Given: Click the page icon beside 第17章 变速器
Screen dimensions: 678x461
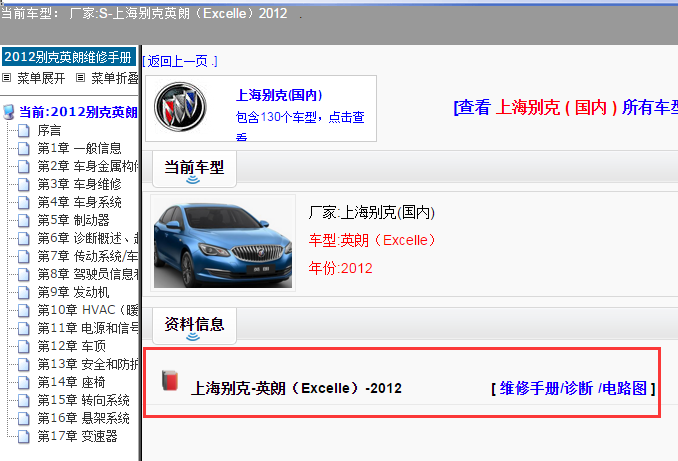Looking at the screenshot, I should click(x=24, y=437).
